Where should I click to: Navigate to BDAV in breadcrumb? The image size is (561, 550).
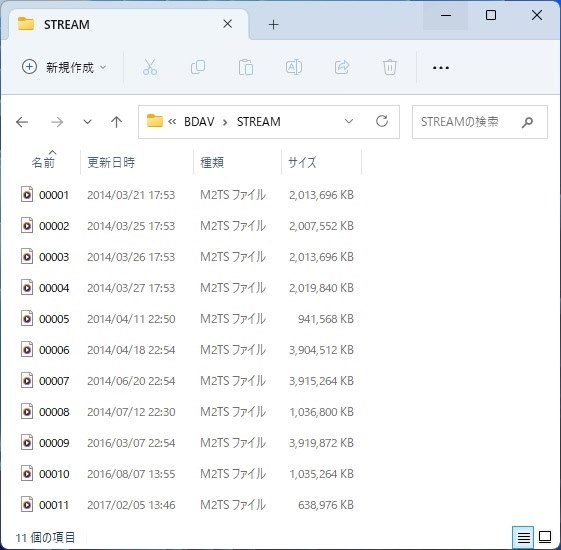click(199, 122)
